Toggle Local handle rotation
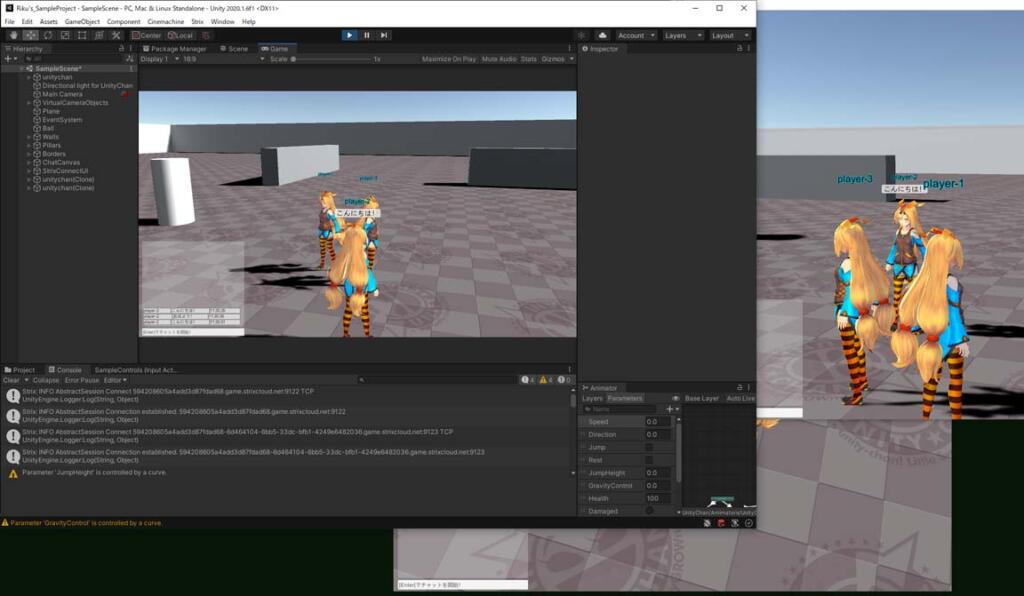1024x596 pixels. coord(180,35)
